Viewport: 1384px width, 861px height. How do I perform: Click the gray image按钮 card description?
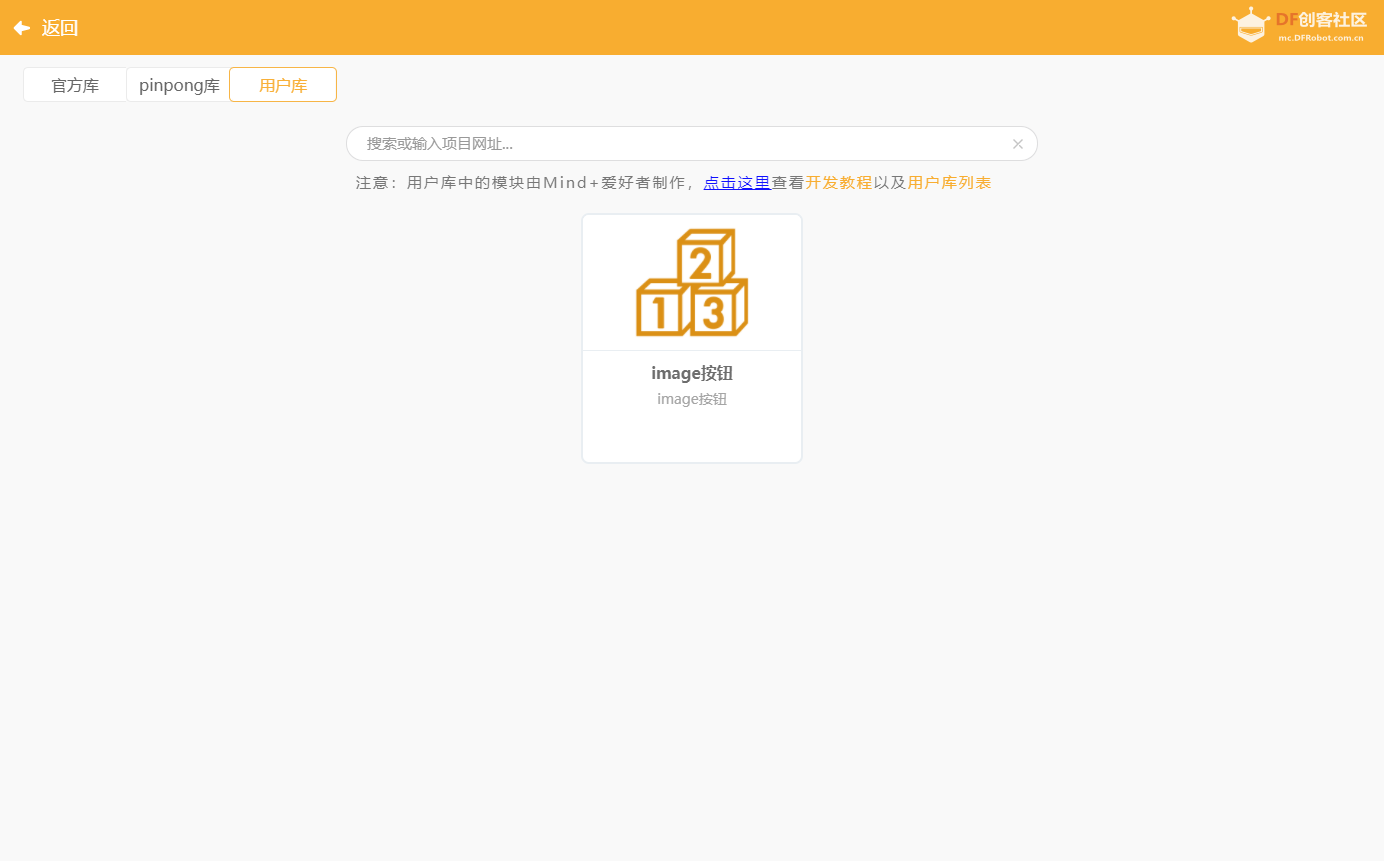coord(692,399)
